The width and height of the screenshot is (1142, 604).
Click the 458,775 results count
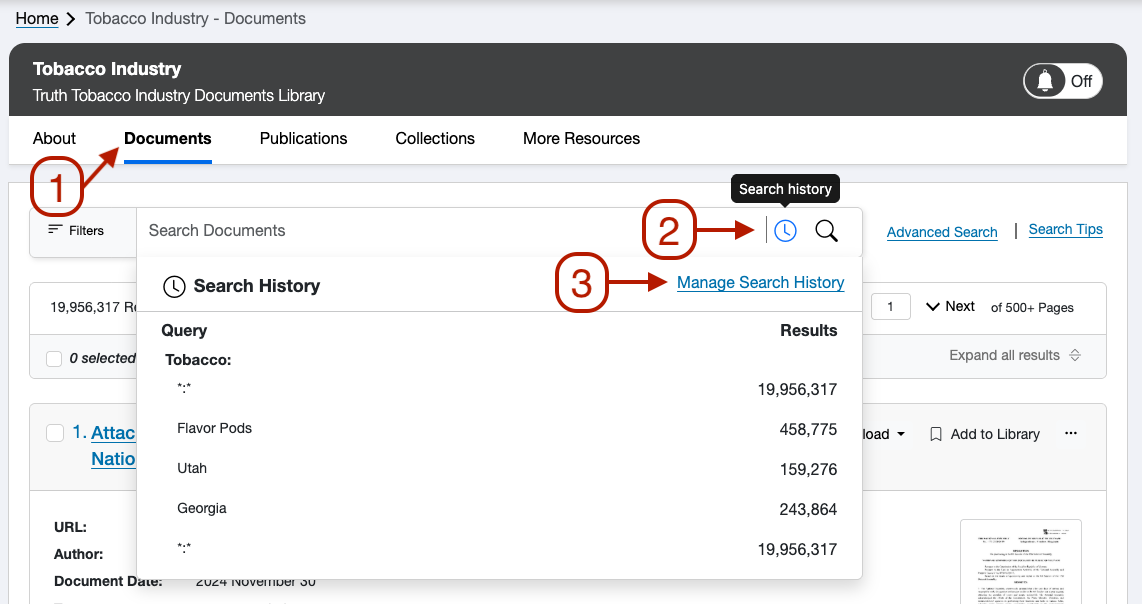(x=808, y=430)
